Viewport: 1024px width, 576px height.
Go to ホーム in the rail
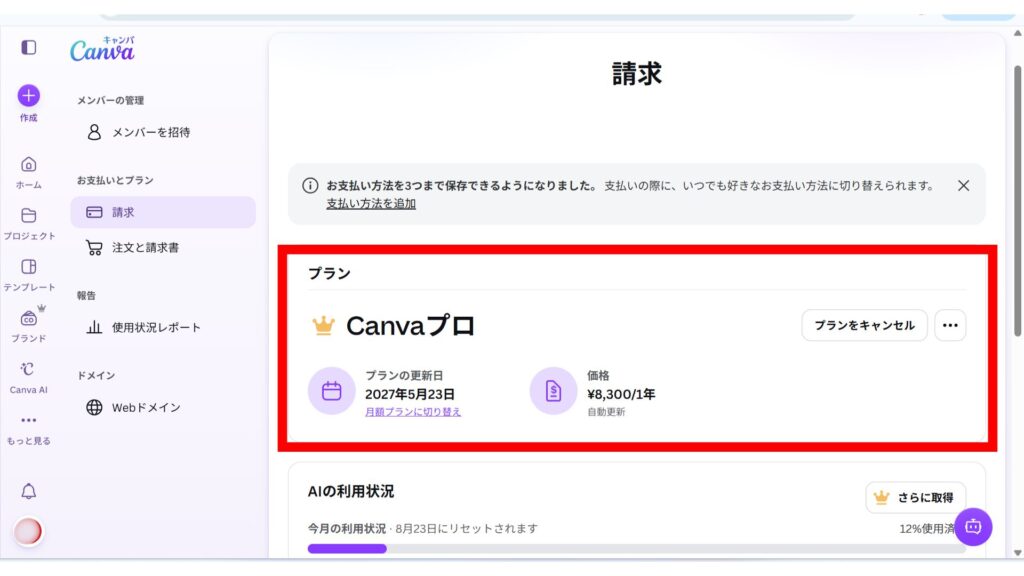pyautogui.click(x=28, y=172)
